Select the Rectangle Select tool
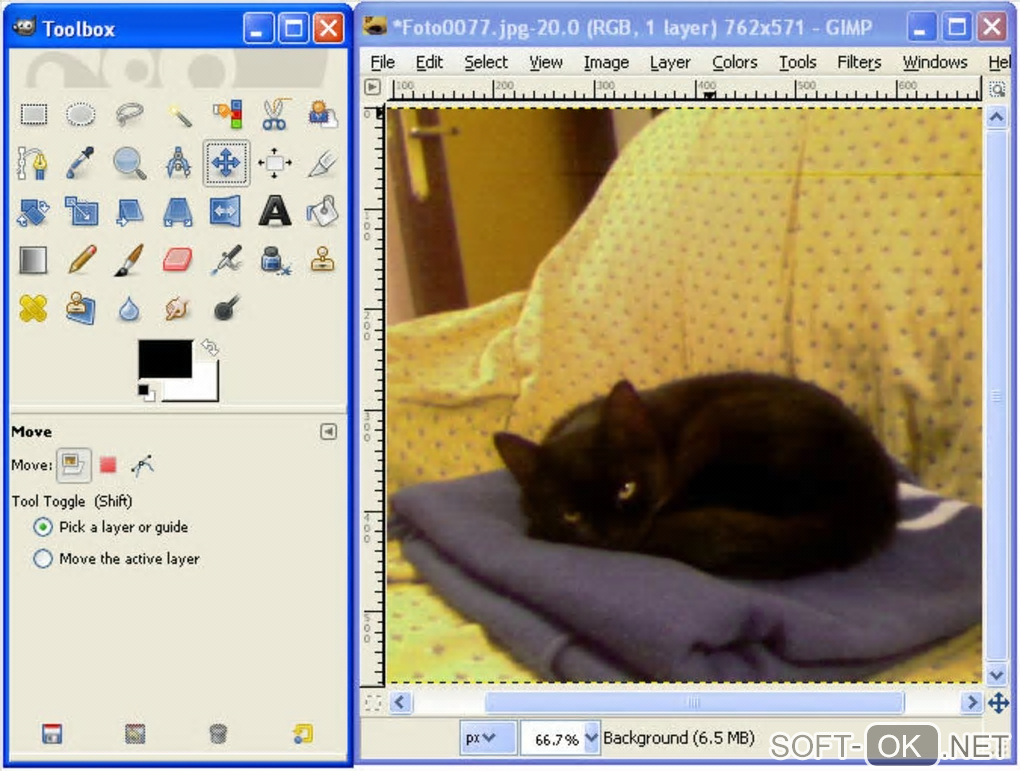Viewport: 1020px width, 771px height. tap(33, 115)
